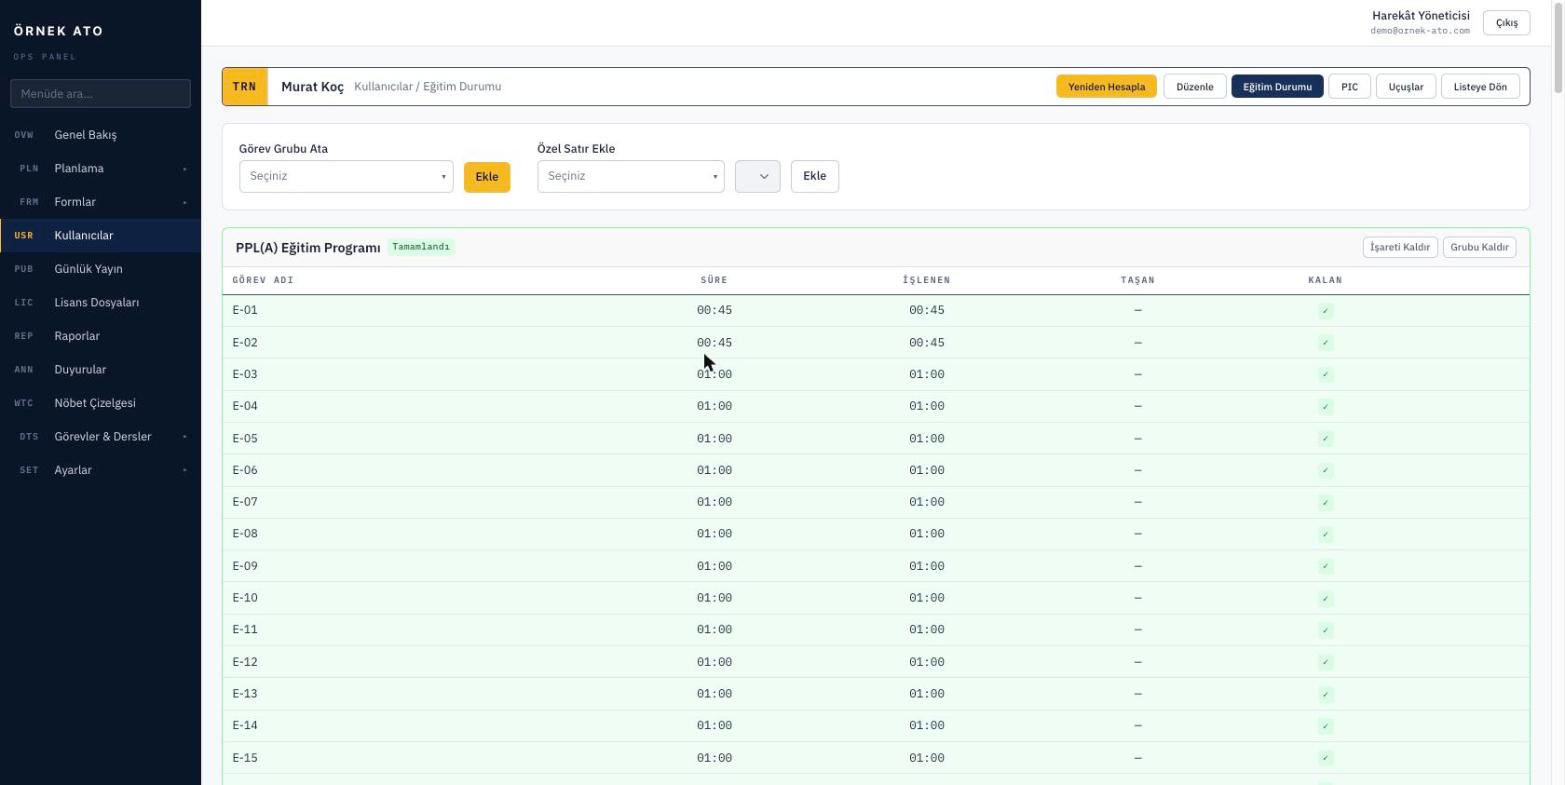This screenshot has height=785, width=1565.
Task: Click the Çıkış logout button
Action: pos(1506,23)
